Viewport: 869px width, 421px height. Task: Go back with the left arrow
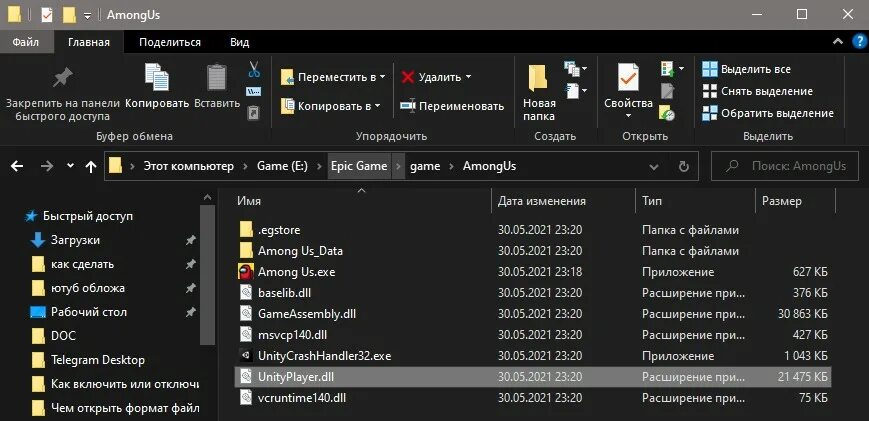17,166
